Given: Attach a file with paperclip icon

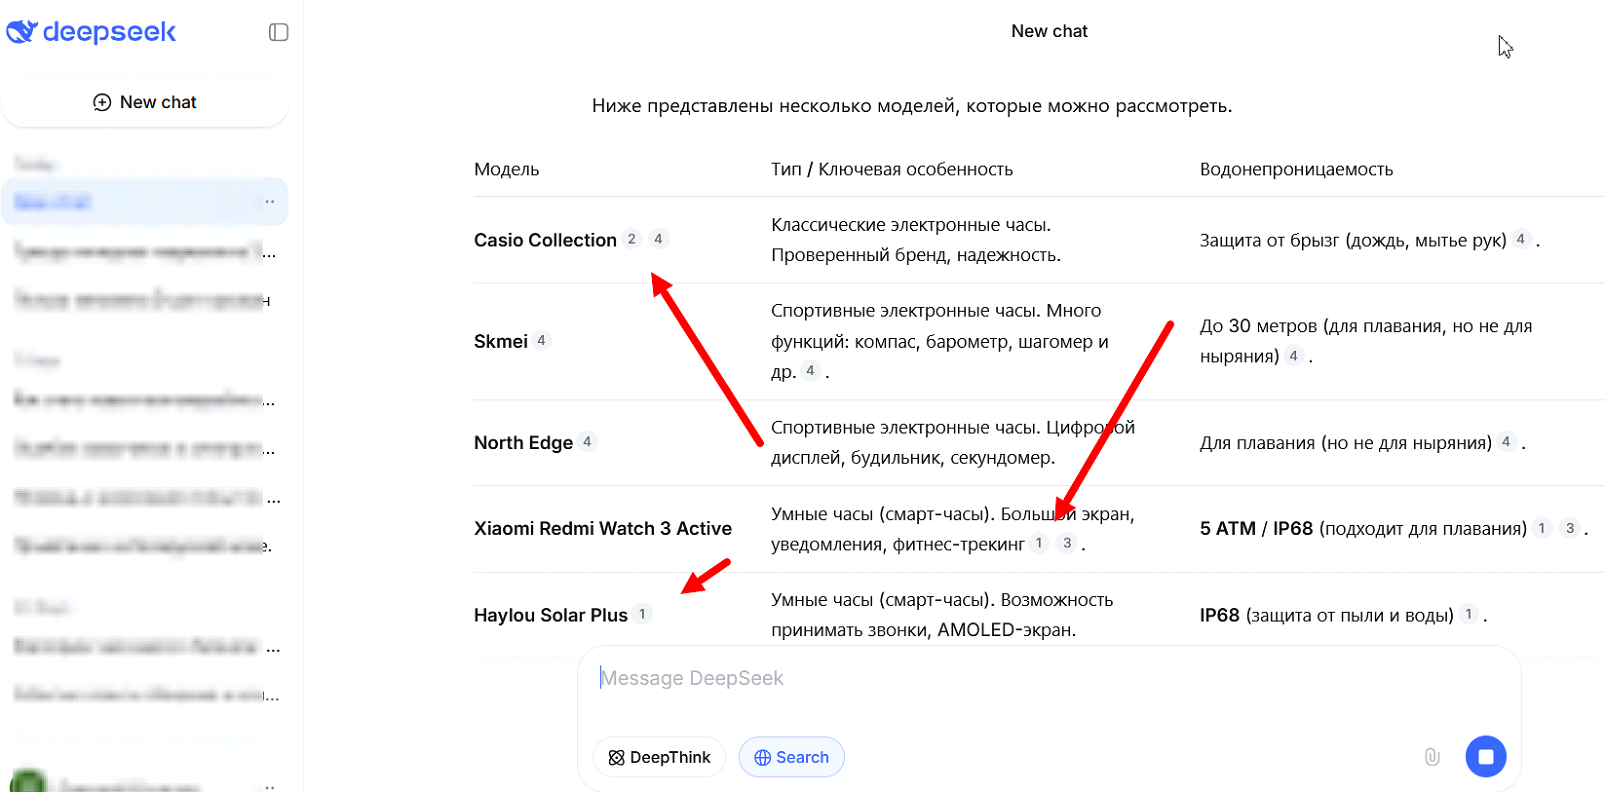Looking at the screenshot, I should 1432,757.
